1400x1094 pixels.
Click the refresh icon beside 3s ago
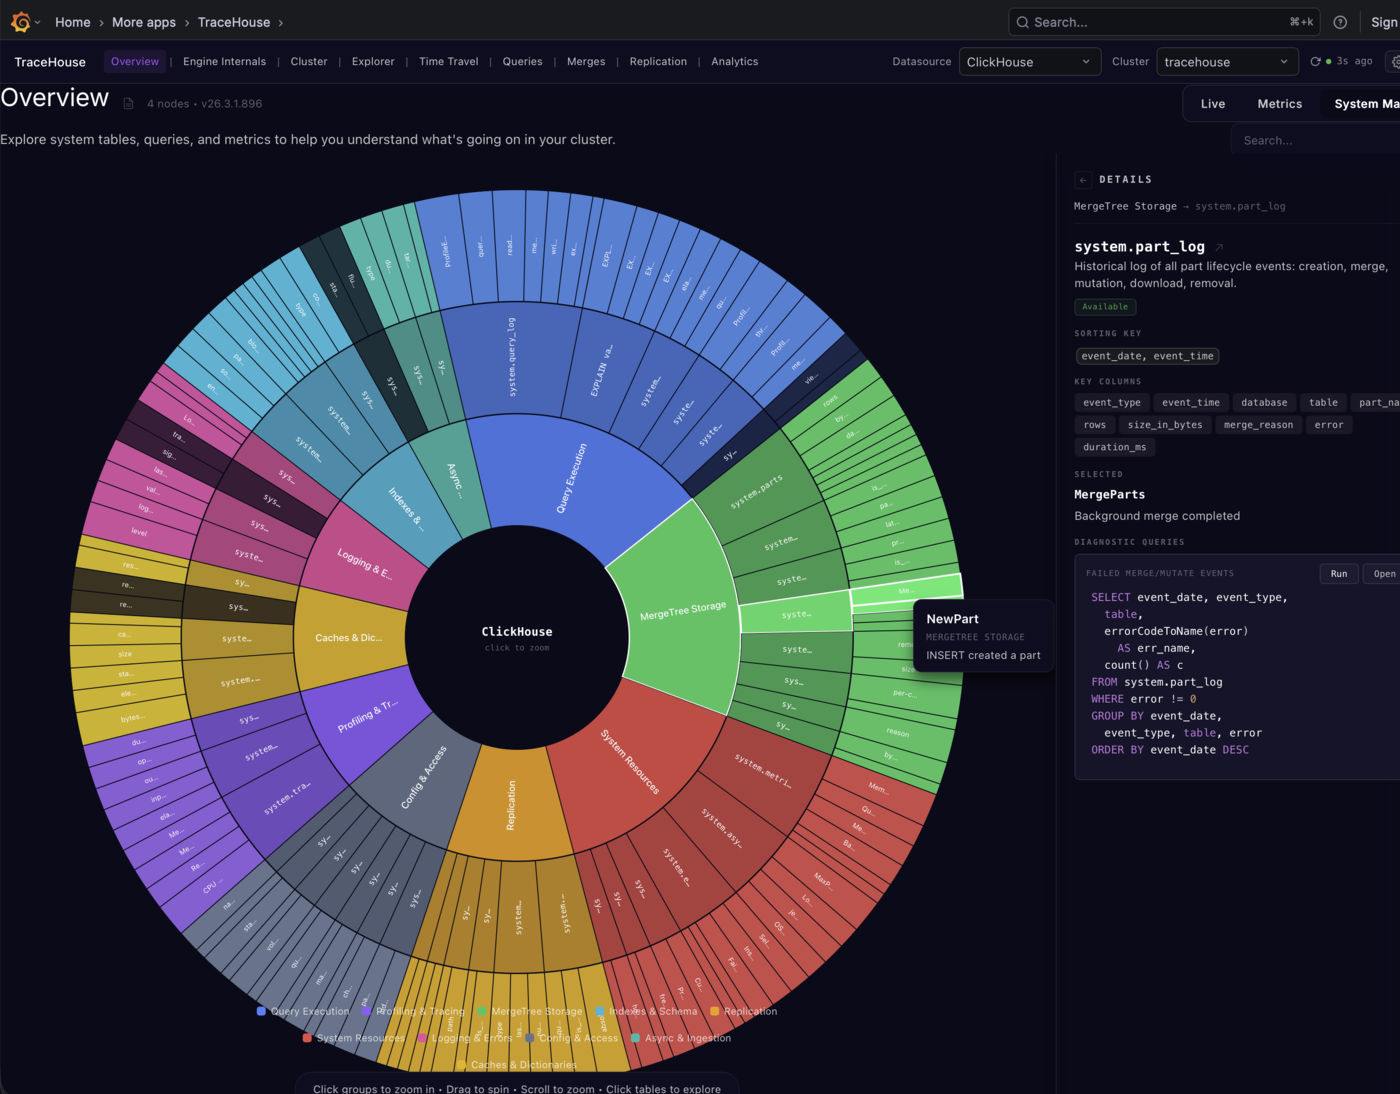point(1316,62)
